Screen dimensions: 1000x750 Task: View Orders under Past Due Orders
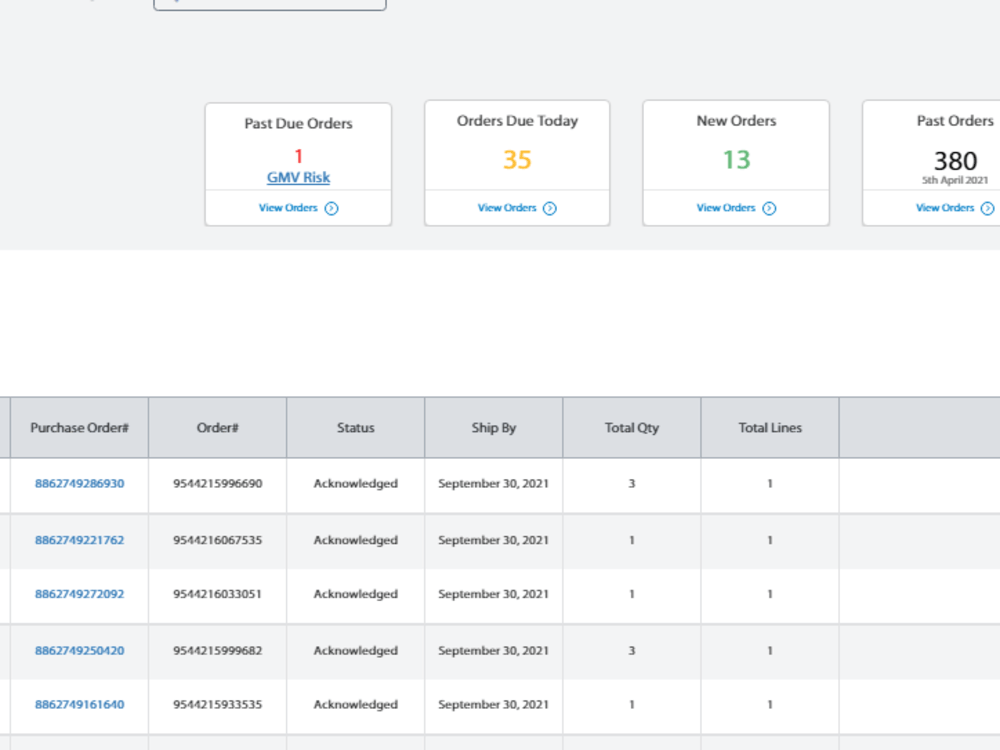[288, 208]
